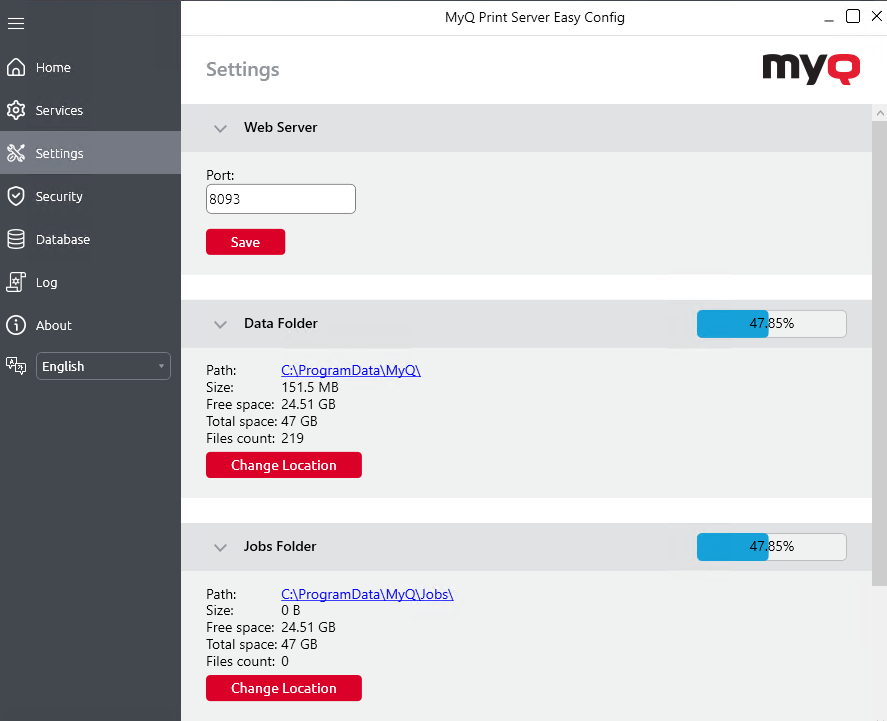Click the Save port button

pyautogui.click(x=246, y=242)
